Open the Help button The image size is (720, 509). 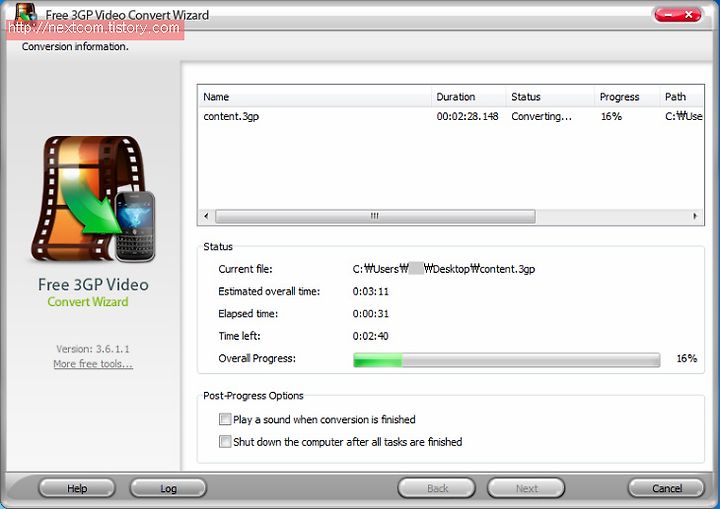coord(77,488)
